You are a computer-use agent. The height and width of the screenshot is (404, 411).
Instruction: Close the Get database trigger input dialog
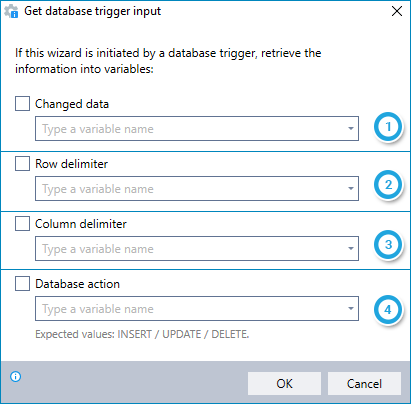click(397, 11)
